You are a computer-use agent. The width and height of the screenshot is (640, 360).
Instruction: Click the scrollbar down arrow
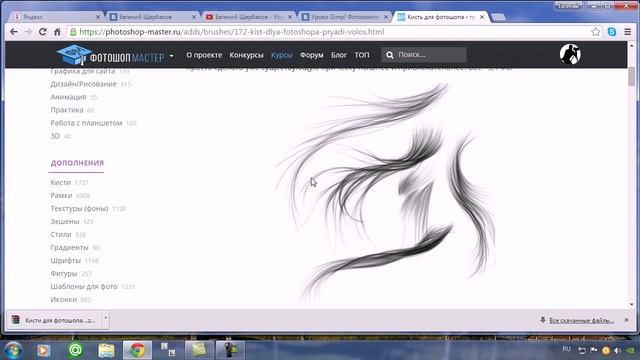[631, 304]
